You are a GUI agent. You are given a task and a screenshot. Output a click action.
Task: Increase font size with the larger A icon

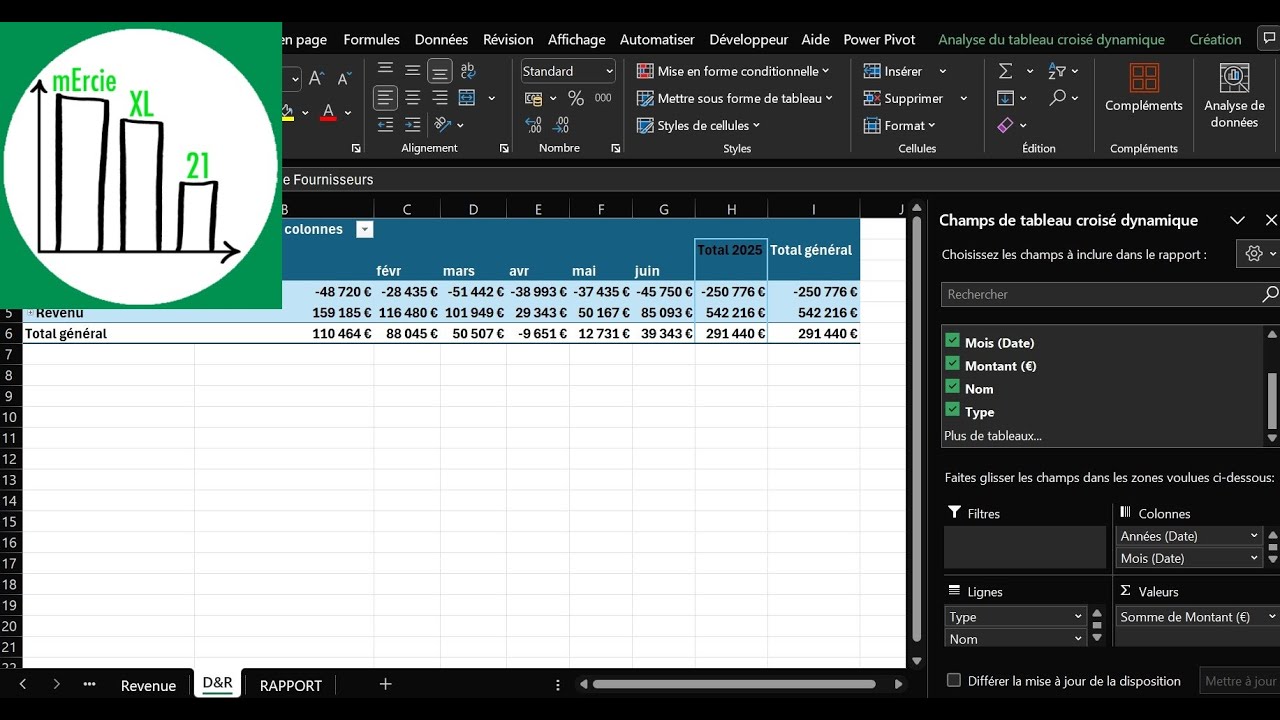(316, 78)
